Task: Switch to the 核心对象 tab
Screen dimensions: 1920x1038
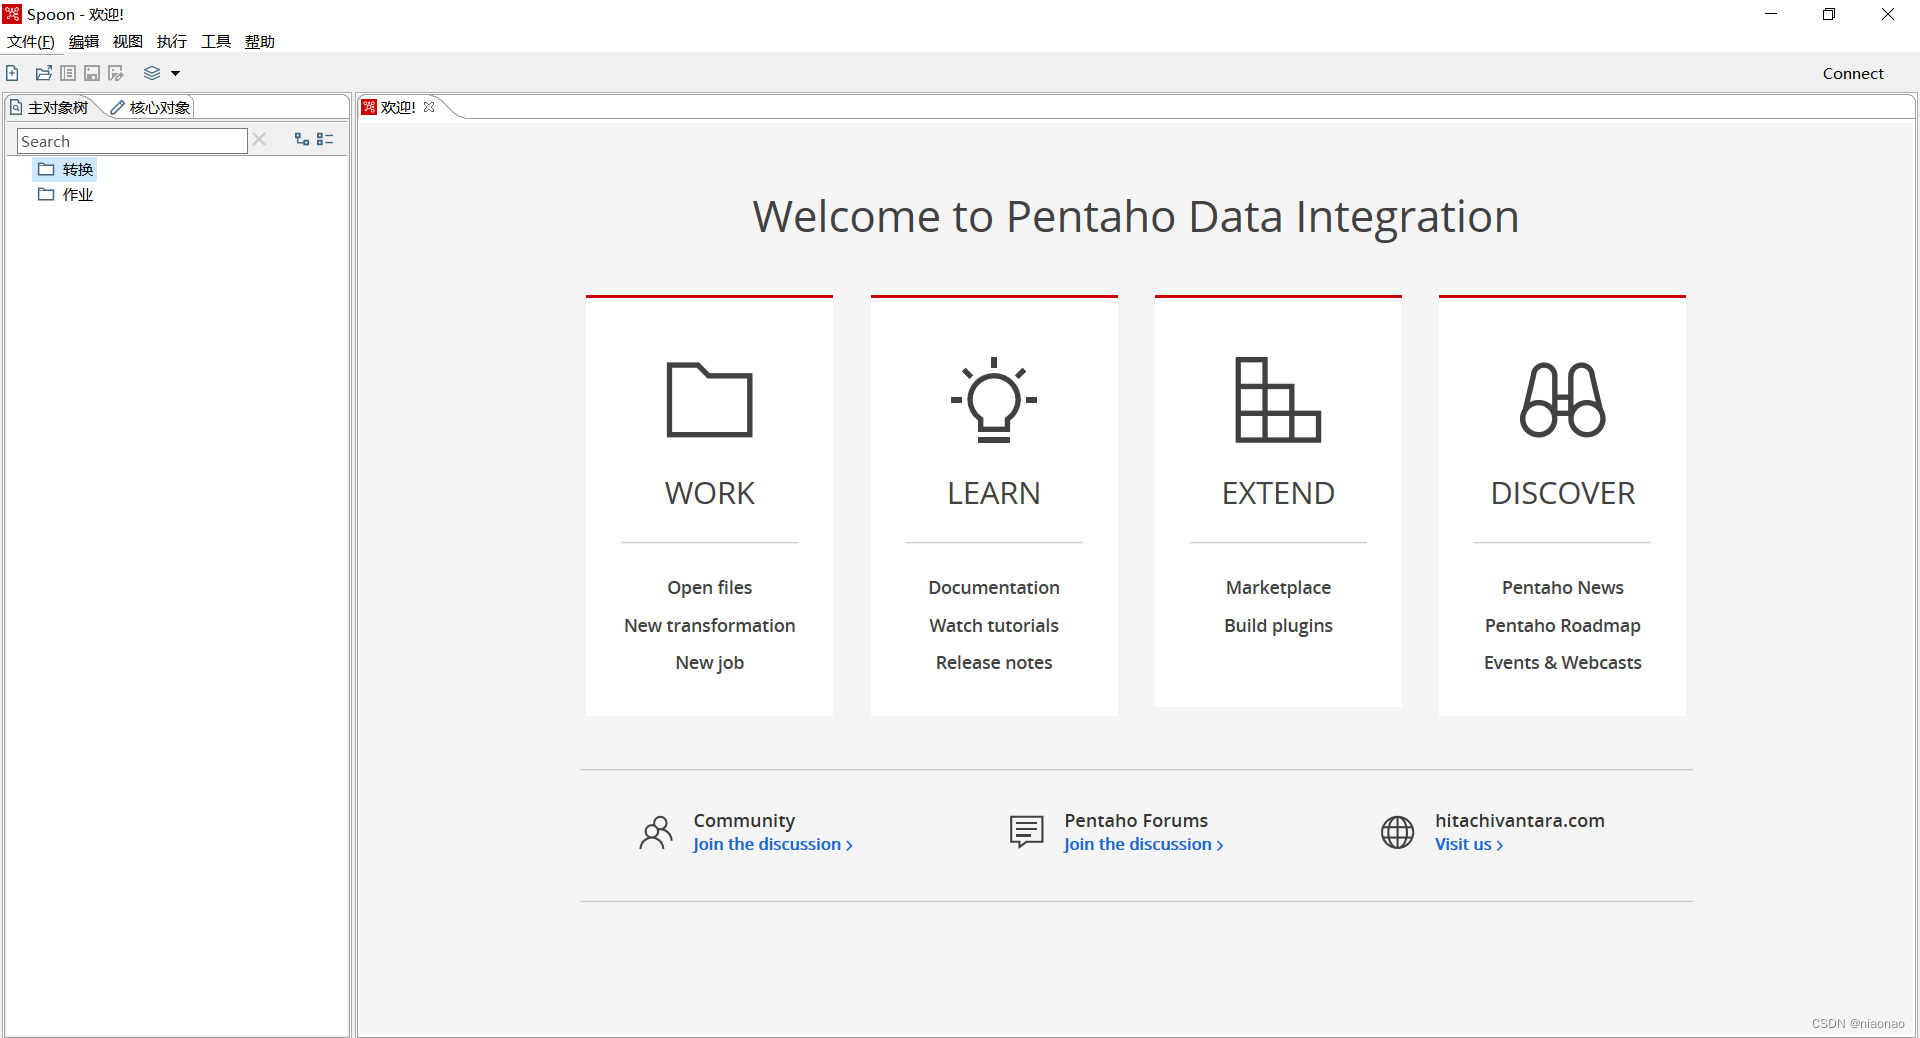Action: [151, 107]
